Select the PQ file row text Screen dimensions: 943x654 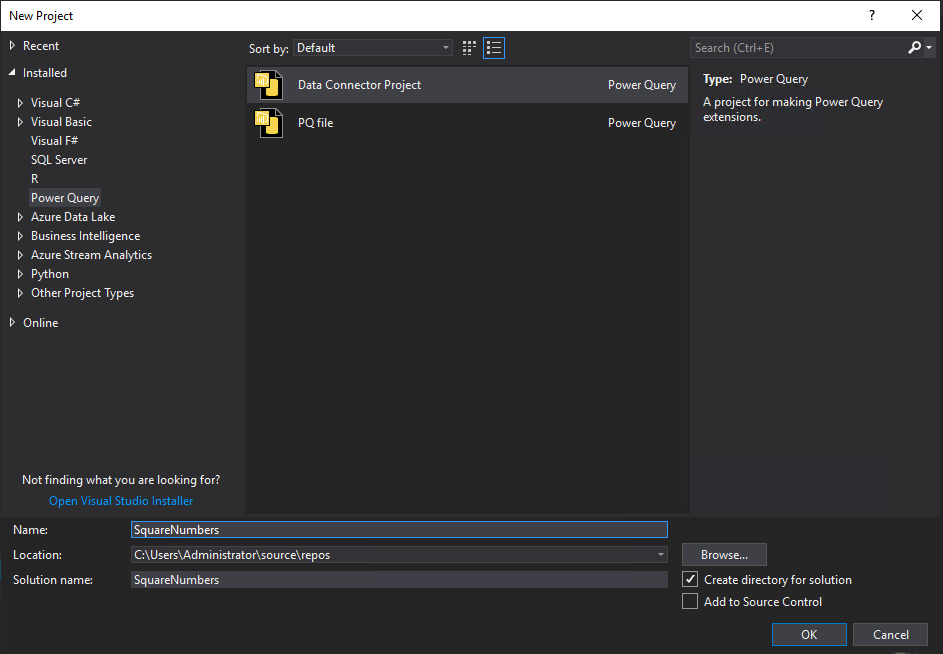(315, 123)
